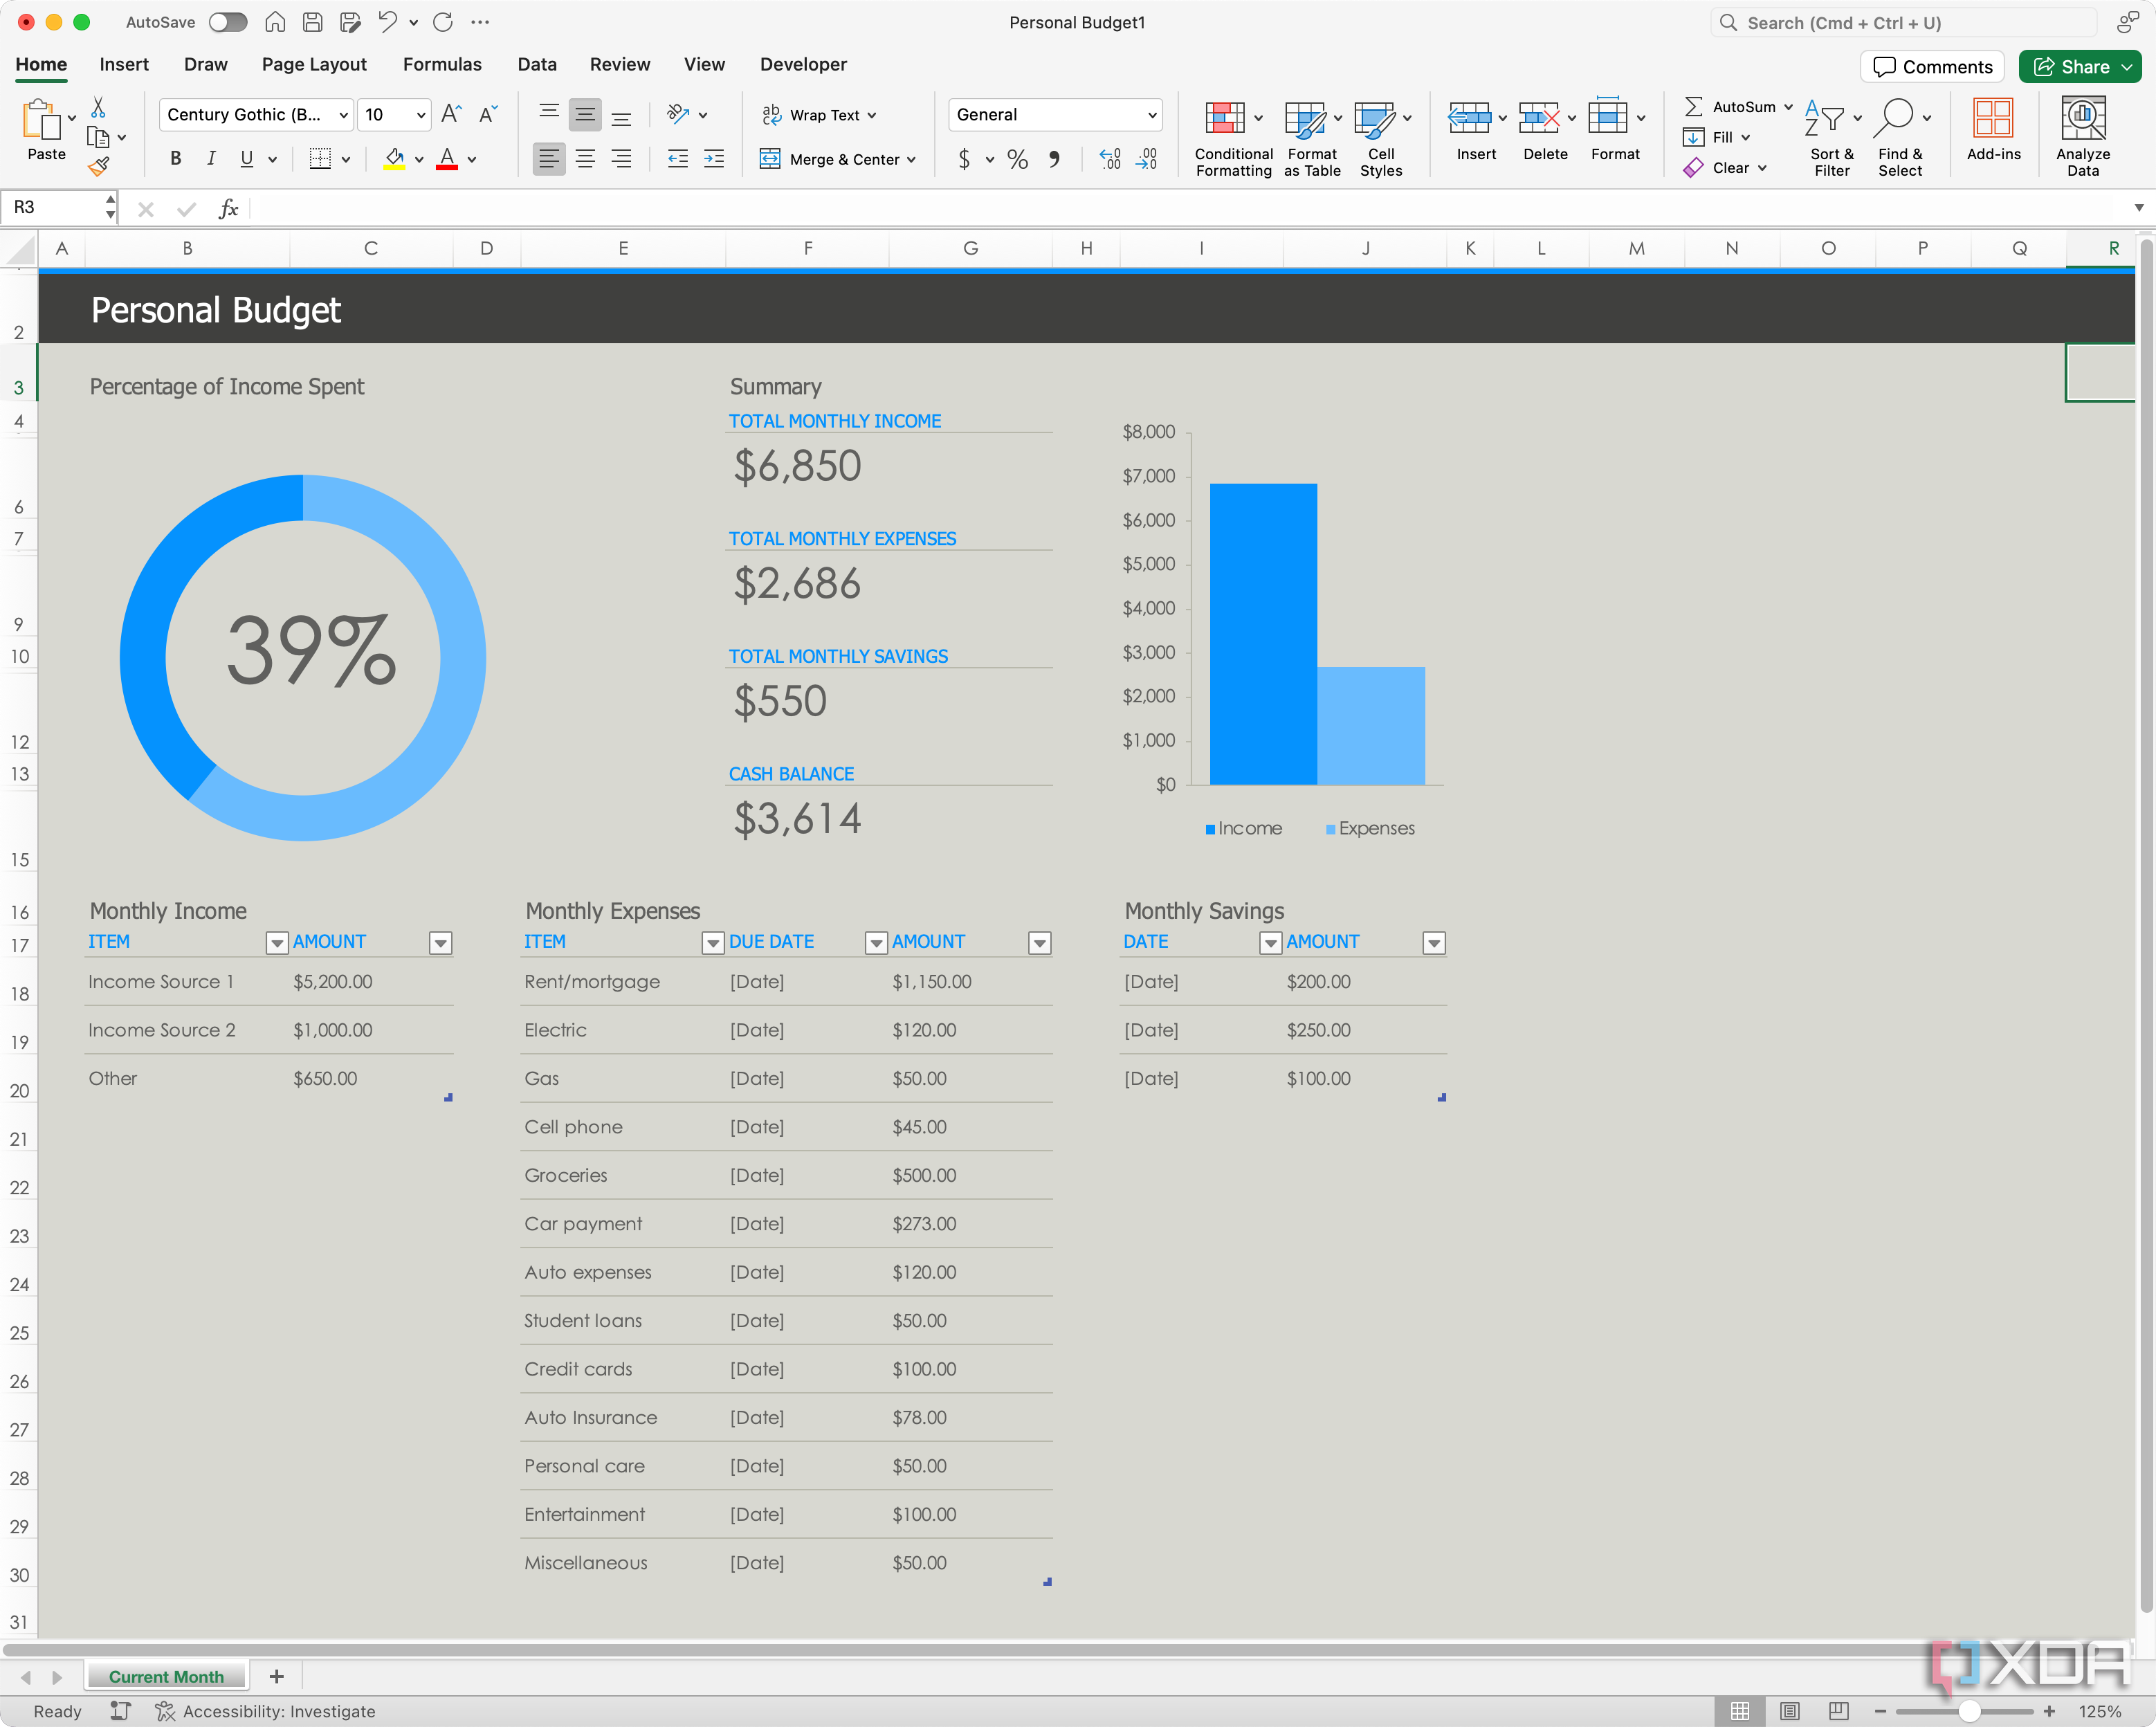Switch to the Formulas ribbon tab
2156x1727 pixels.
442,64
